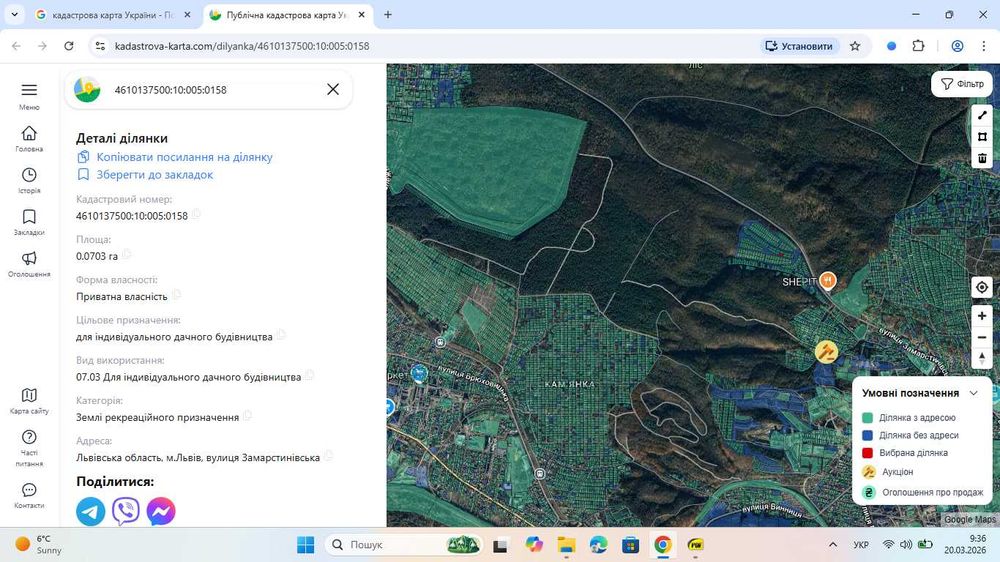
Task: Open Microsoft Edge from taskbar
Action: pyautogui.click(x=598, y=545)
